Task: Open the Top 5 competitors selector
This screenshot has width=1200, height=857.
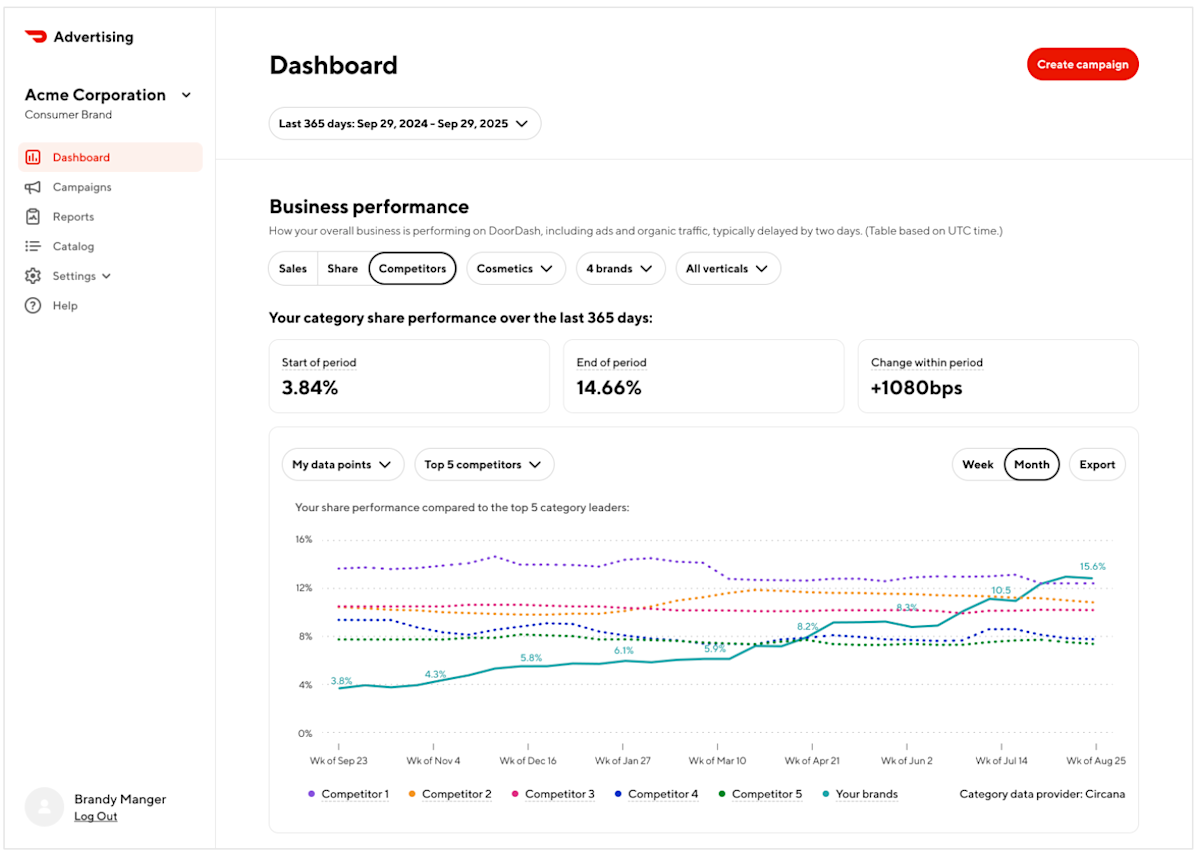Action: 484,464
